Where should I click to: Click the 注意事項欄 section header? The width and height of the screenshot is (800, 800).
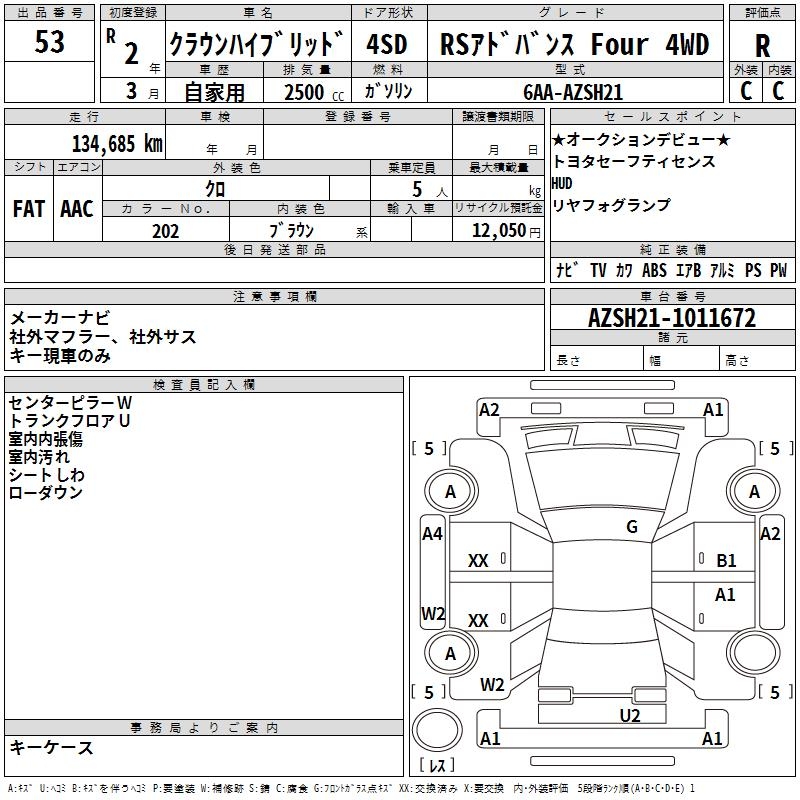[274, 297]
